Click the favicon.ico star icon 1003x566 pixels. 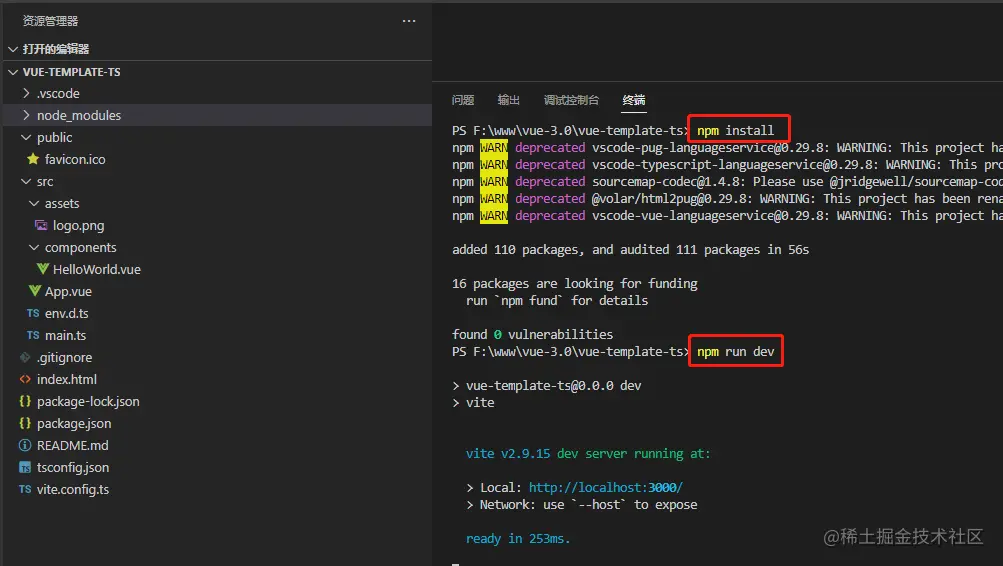33,159
